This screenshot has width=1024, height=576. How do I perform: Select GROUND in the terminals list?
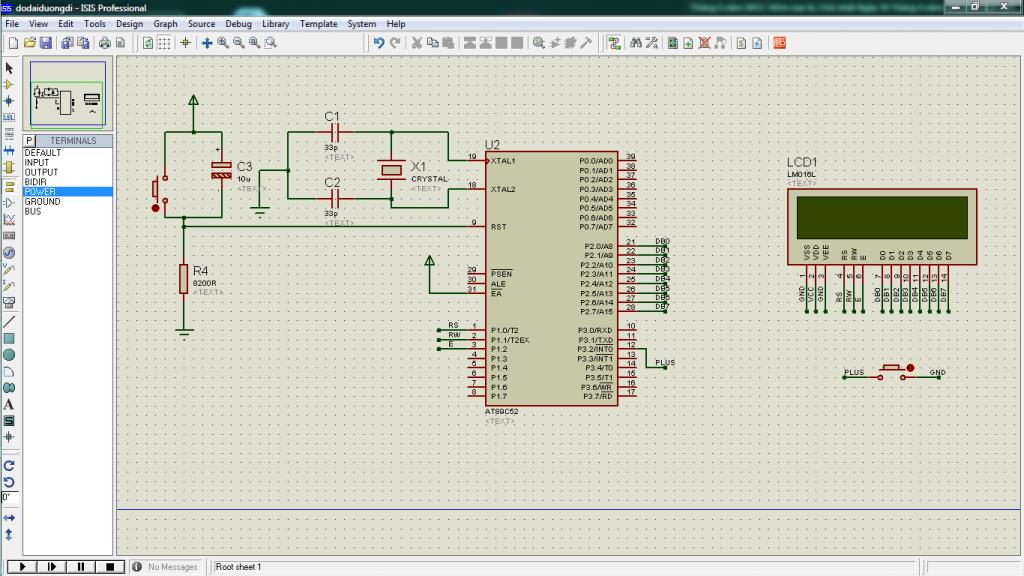[x=42, y=202]
